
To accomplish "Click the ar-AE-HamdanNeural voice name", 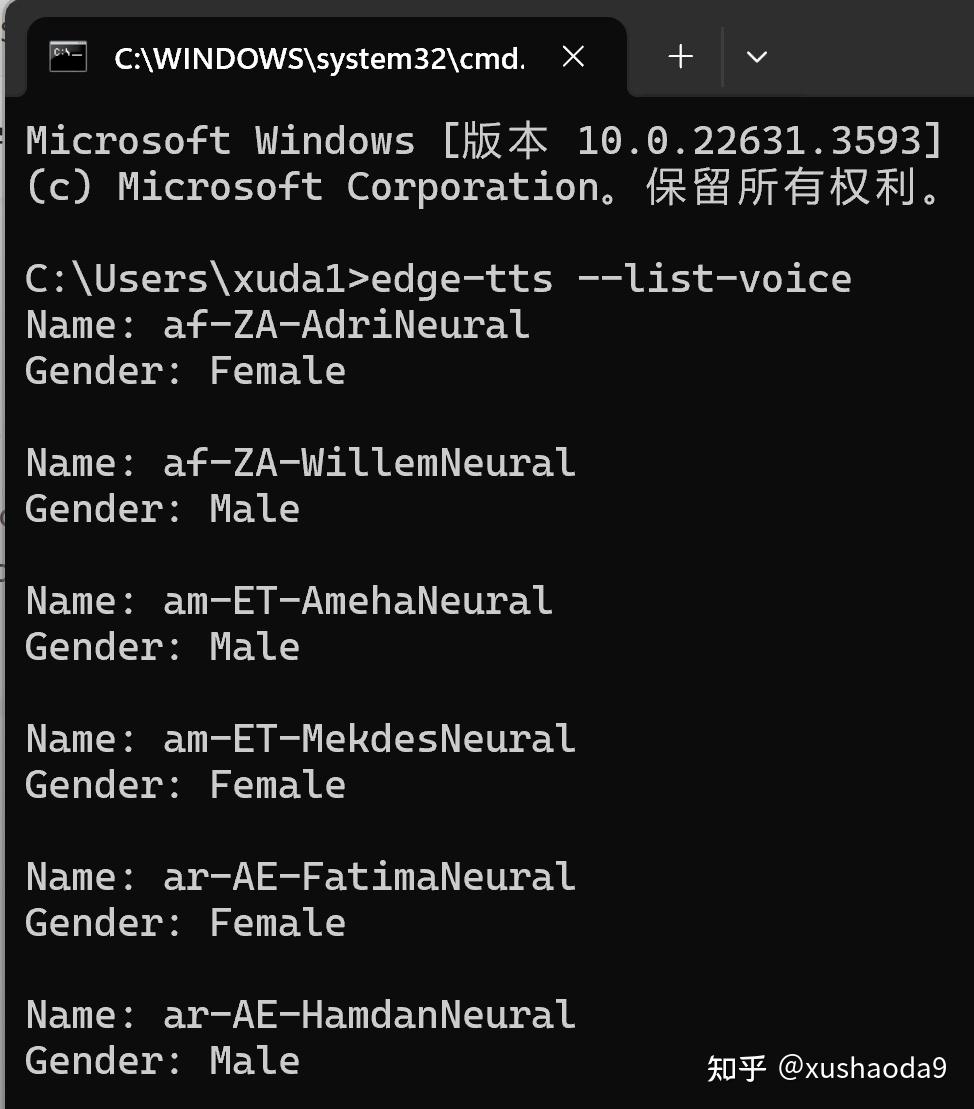I will pos(369,1015).
